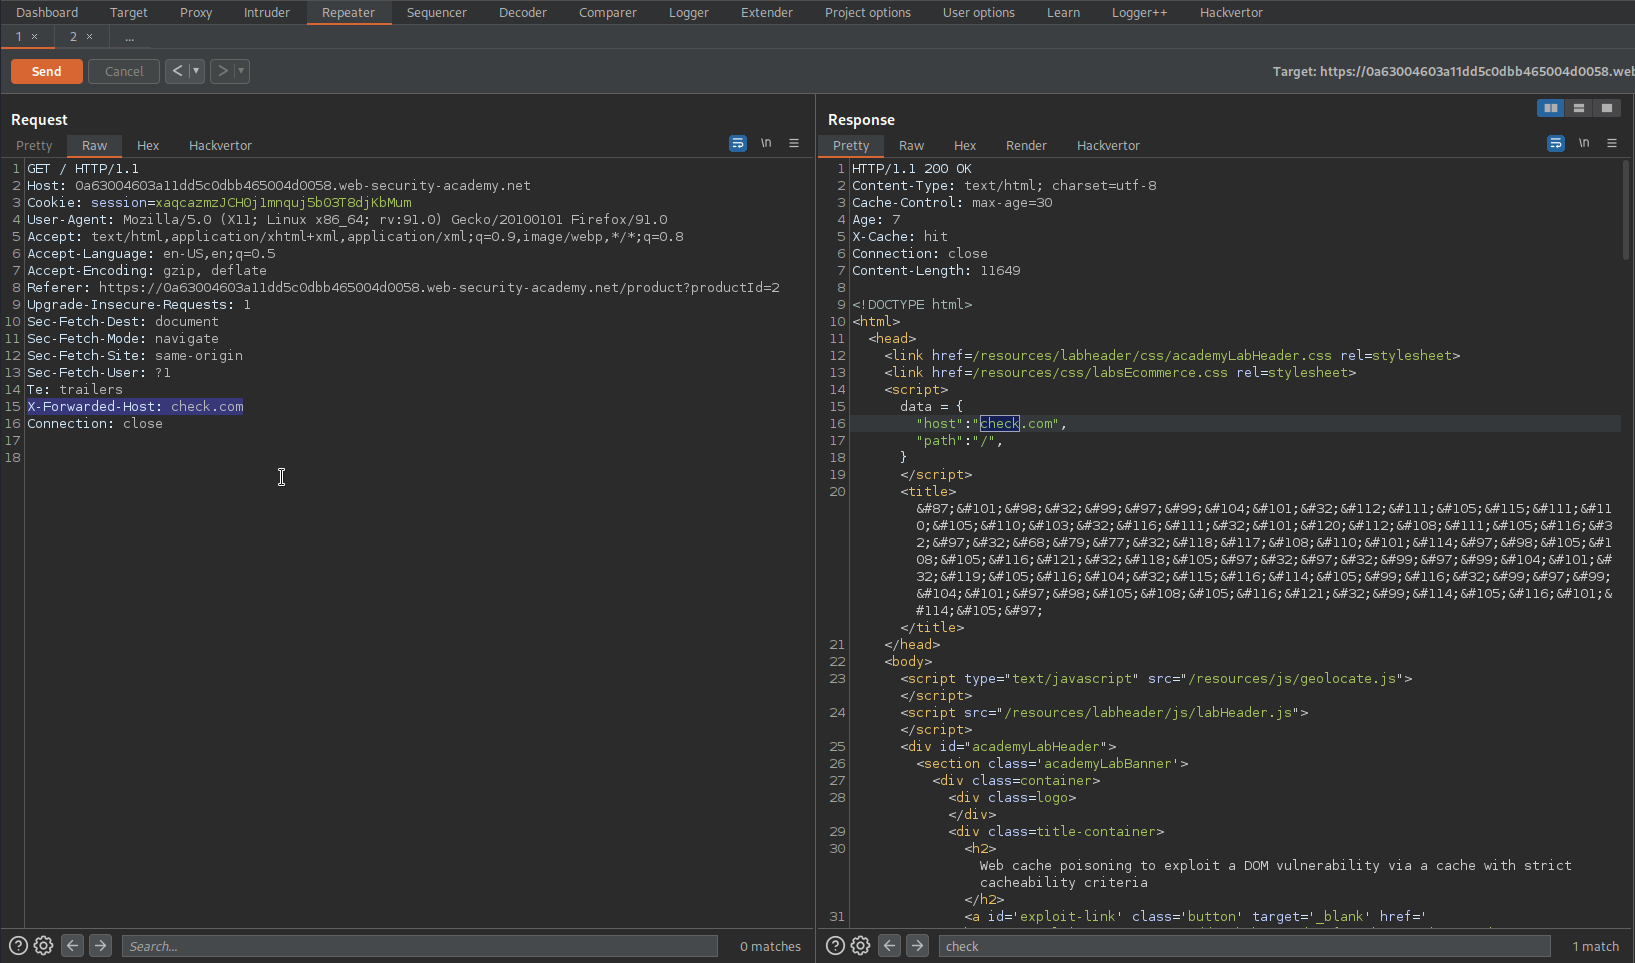
Task: Select Repeater tab 2
Action: pyautogui.click(x=73, y=37)
